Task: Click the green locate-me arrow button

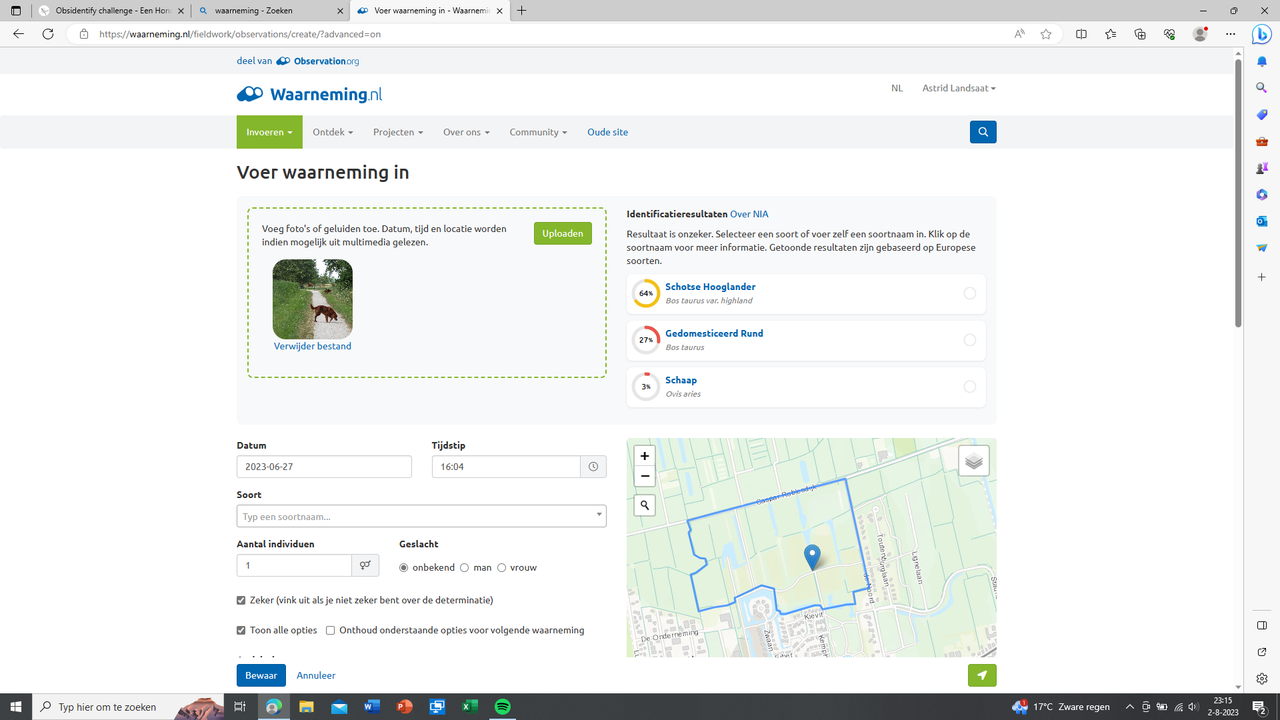Action: point(982,675)
